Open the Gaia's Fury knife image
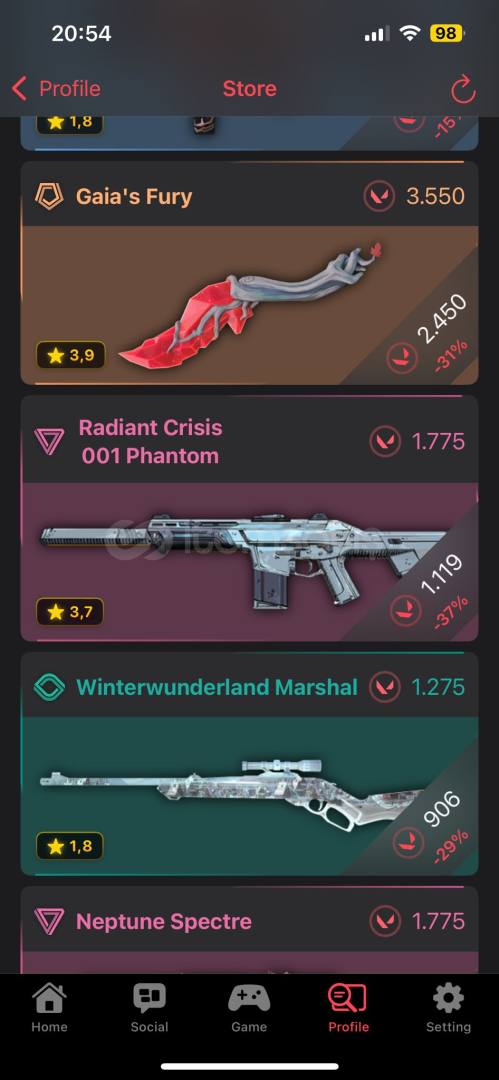The width and height of the screenshot is (499, 1080). point(251,304)
